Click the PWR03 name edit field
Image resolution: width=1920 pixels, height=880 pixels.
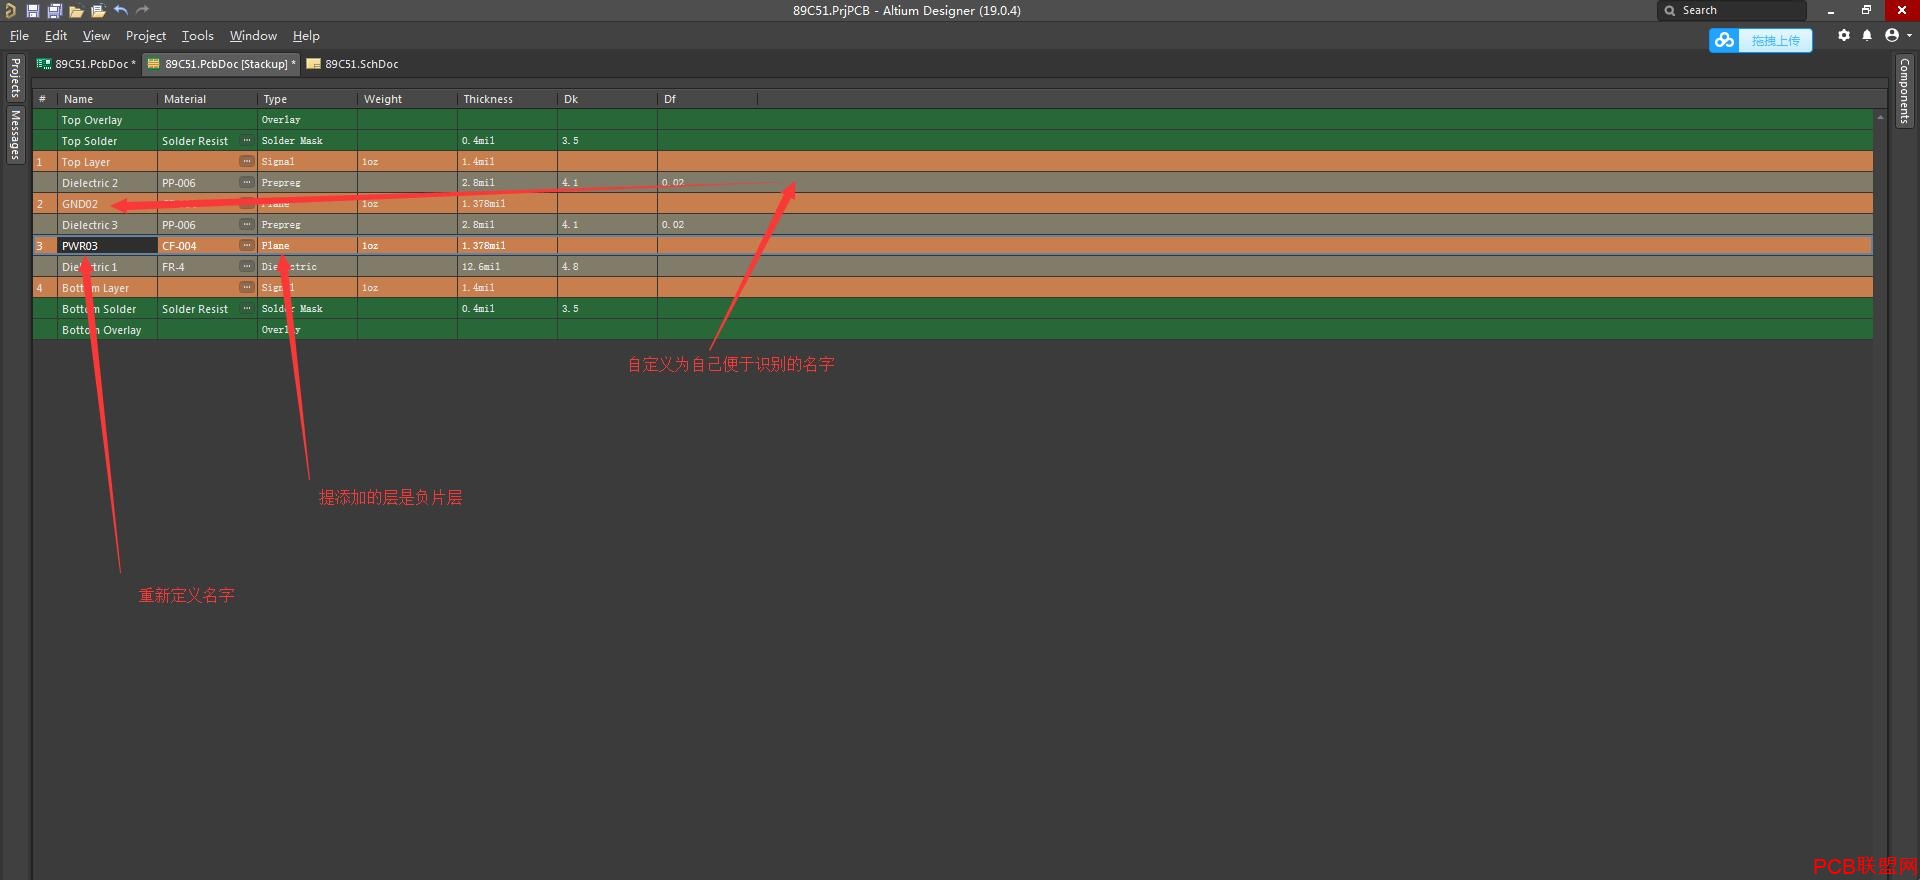[107, 246]
